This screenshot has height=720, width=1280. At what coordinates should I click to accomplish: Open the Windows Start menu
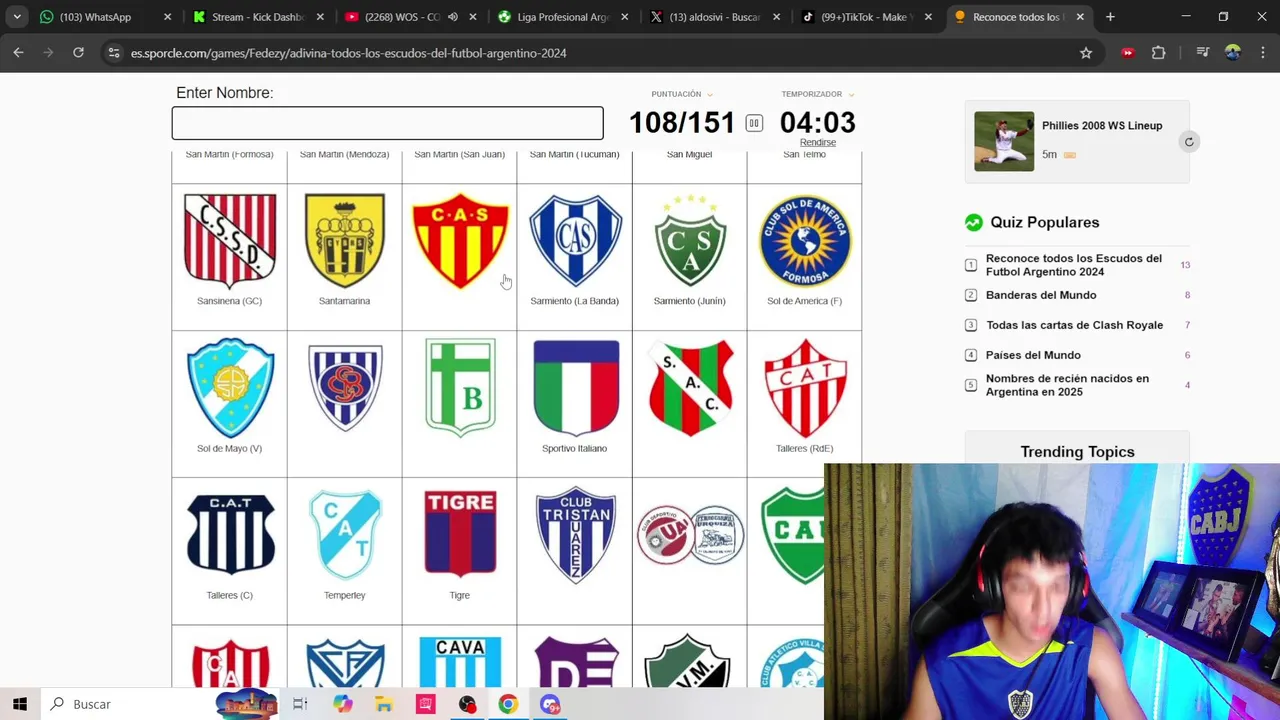[x=20, y=704]
